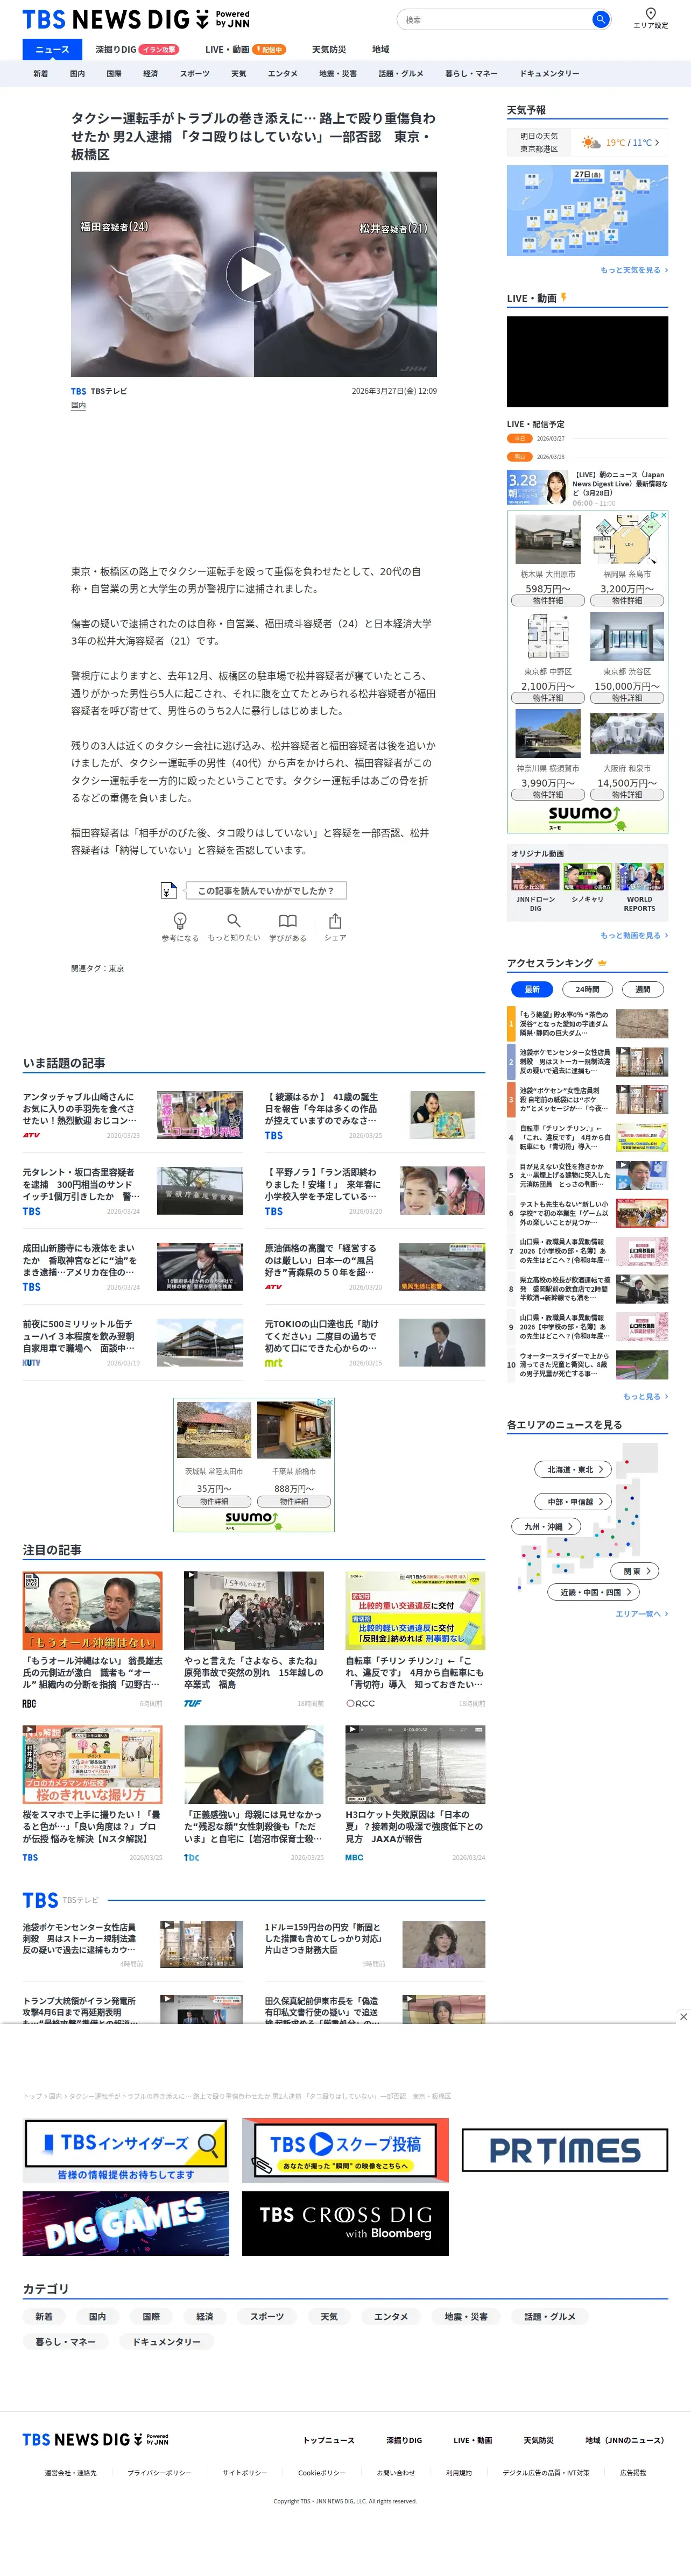The image size is (691, 2576).
Task: Open スポーツ in the top sub-navigation
Action: tap(195, 74)
